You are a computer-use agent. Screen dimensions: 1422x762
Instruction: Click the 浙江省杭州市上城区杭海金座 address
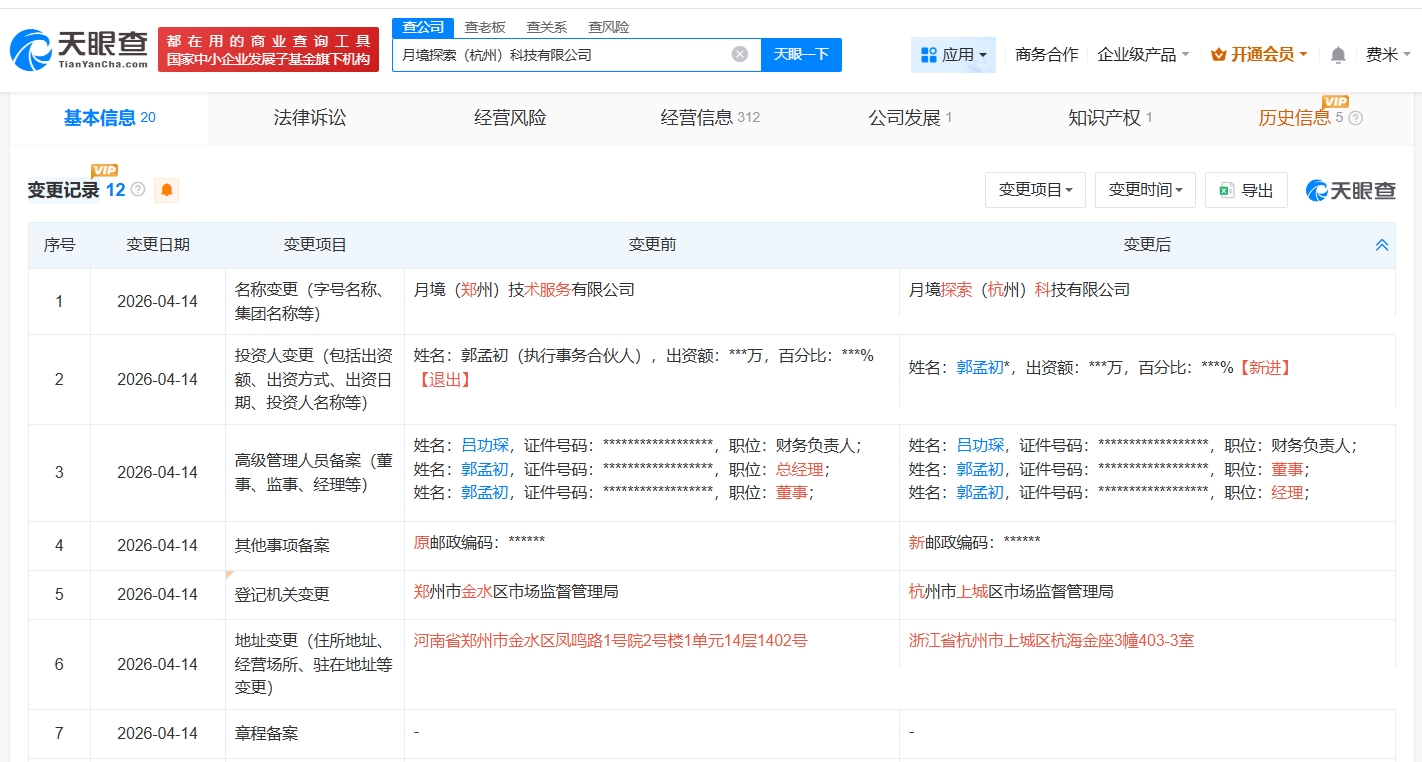1051,641
